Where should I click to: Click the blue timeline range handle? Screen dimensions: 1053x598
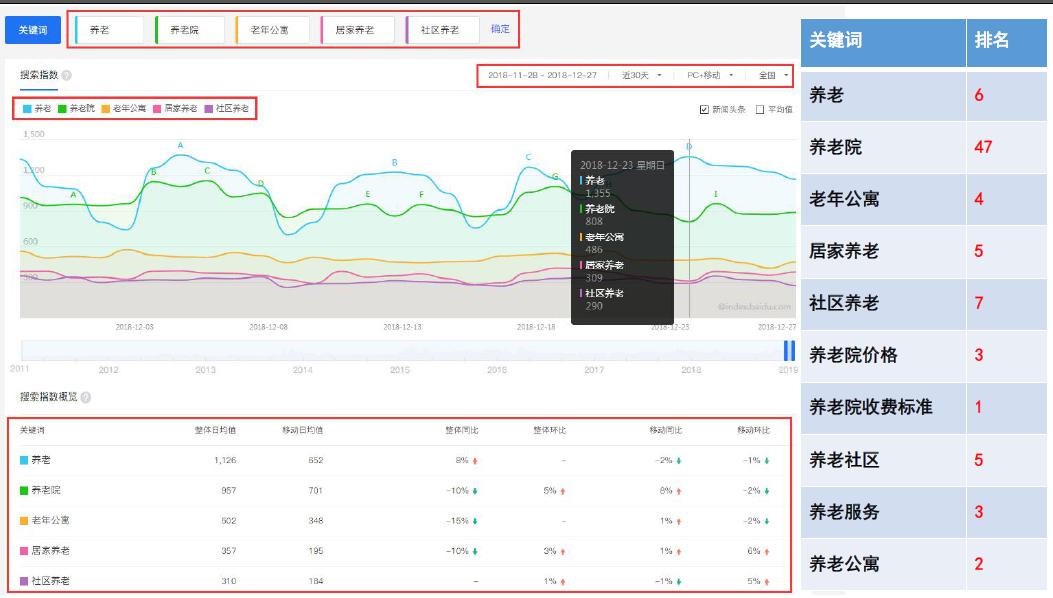point(789,350)
